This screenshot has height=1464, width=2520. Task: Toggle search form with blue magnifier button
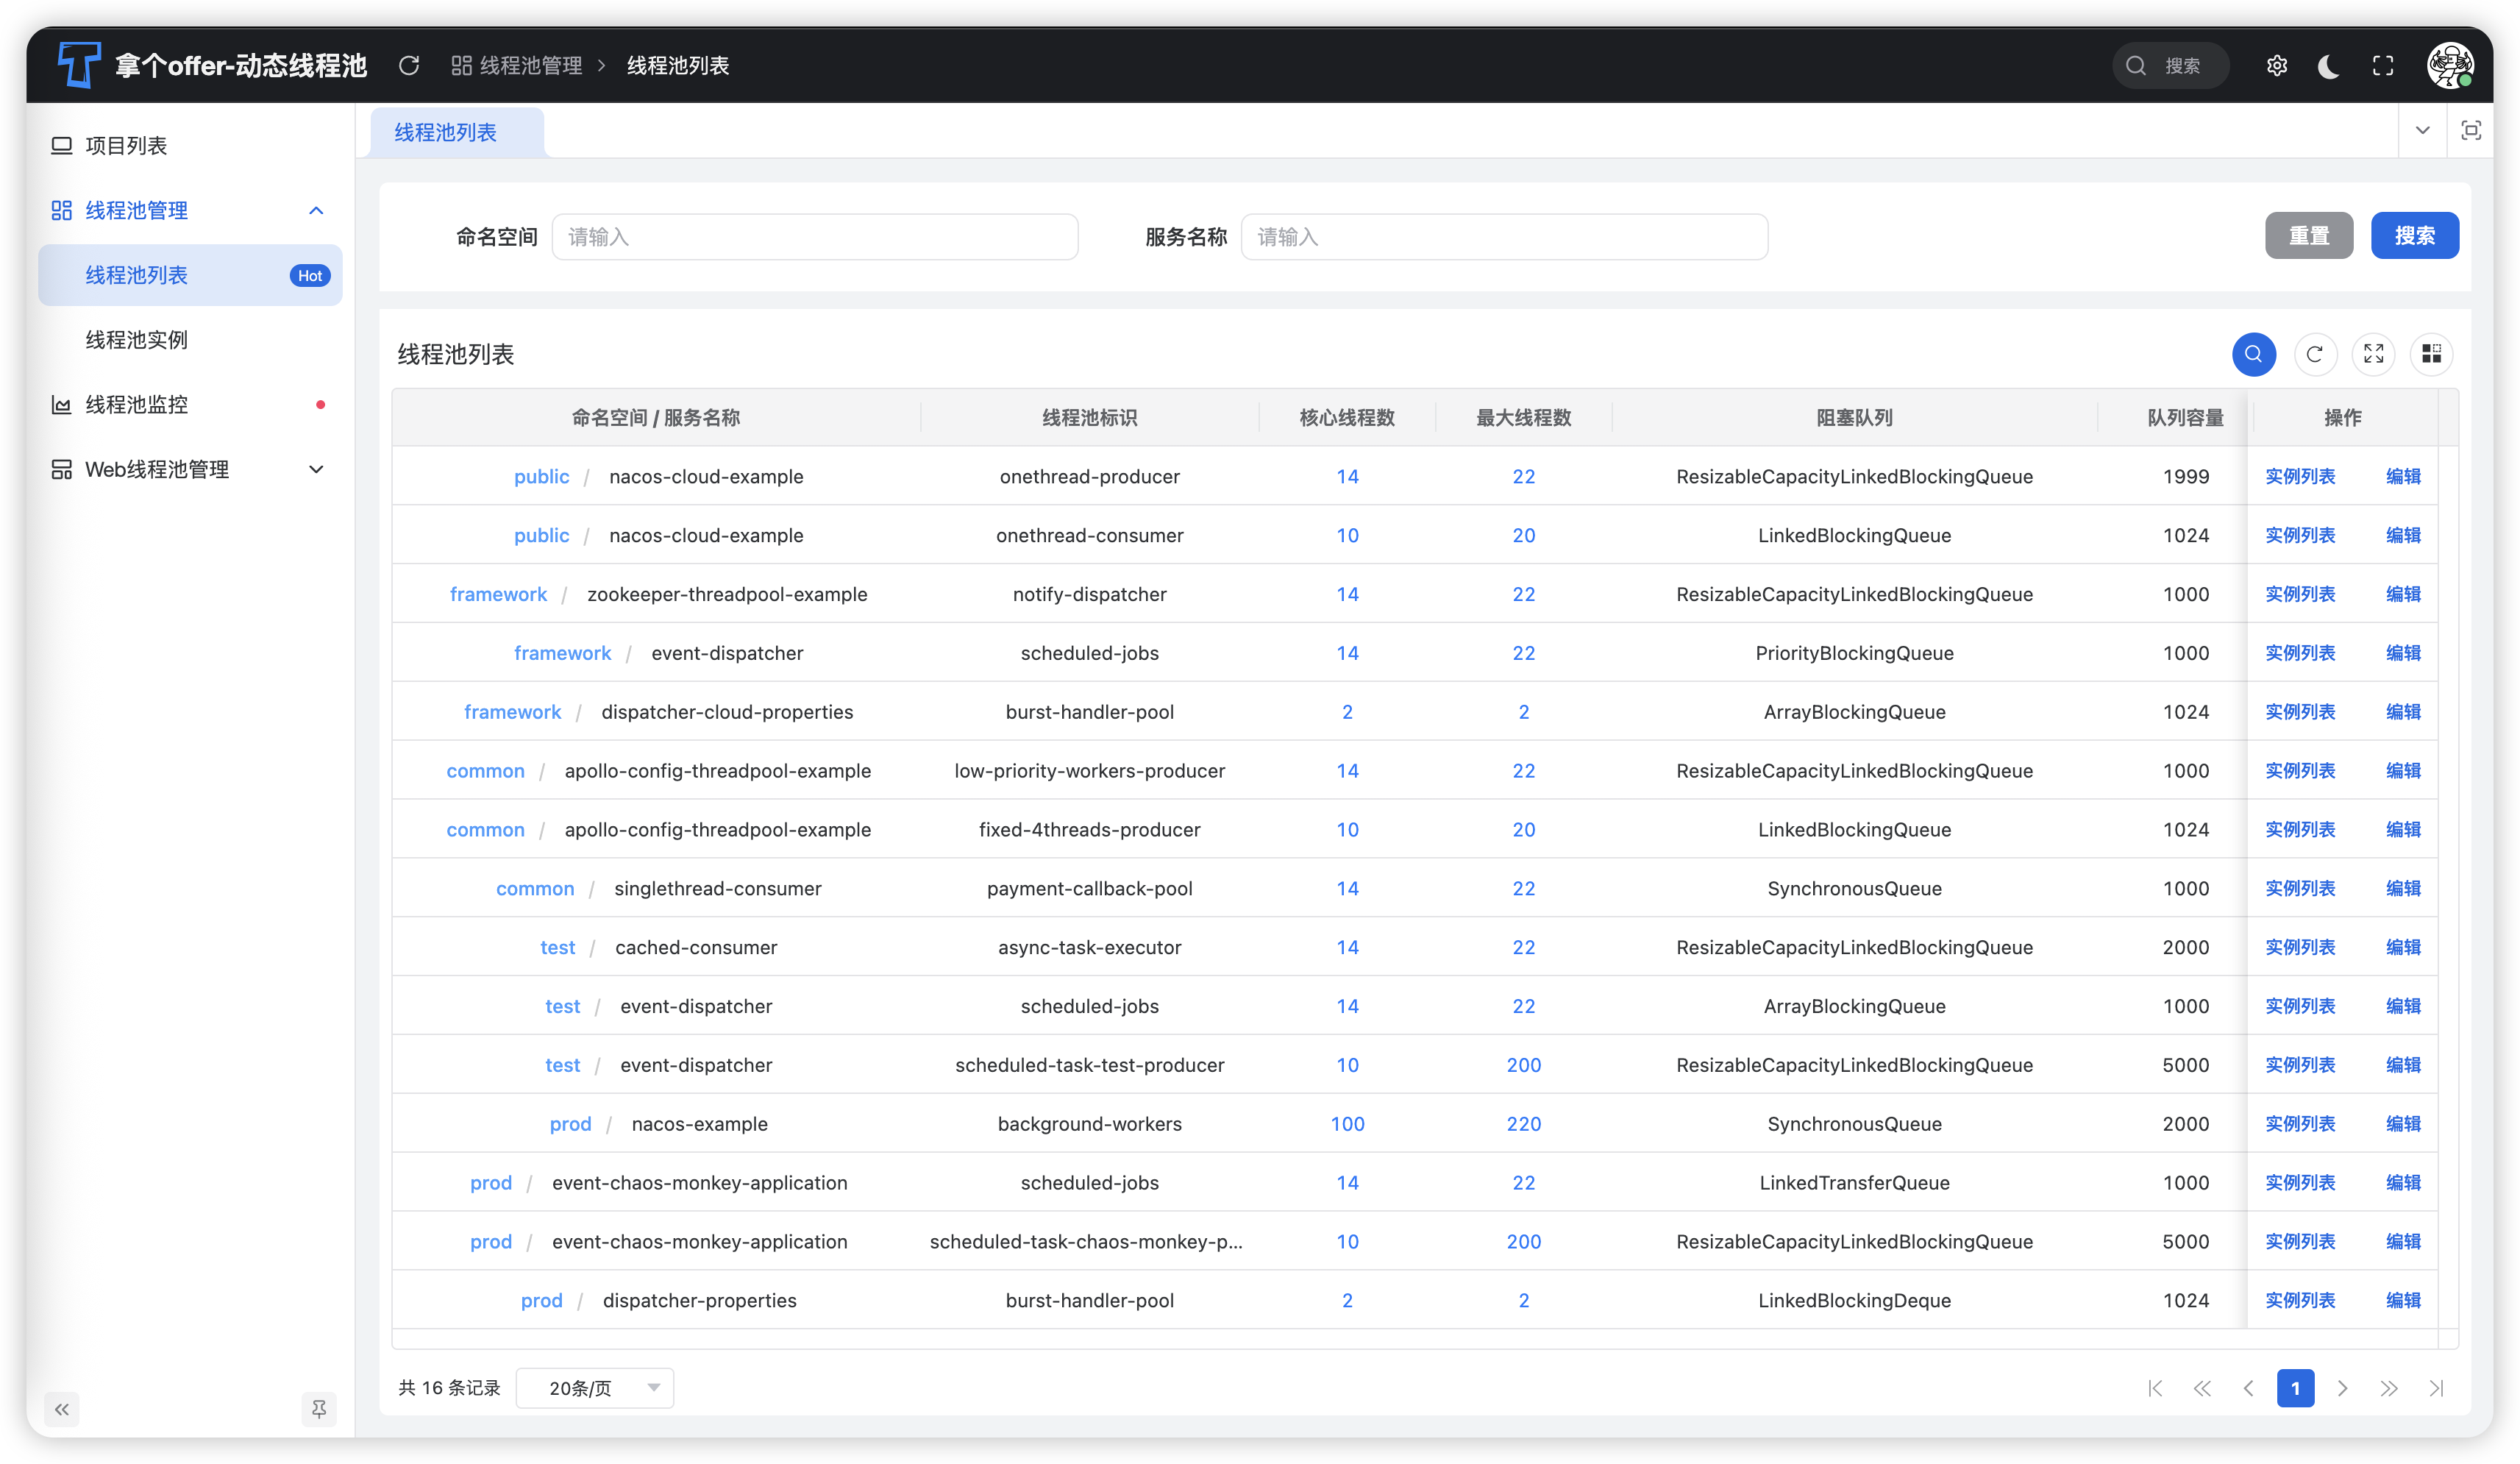[x=2254, y=354]
